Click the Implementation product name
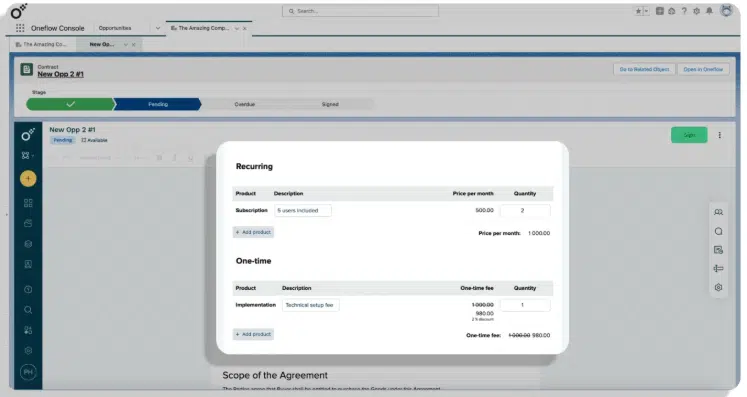Image resolution: width=747 pixels, height=397 pixels. (x=255, y=305)
